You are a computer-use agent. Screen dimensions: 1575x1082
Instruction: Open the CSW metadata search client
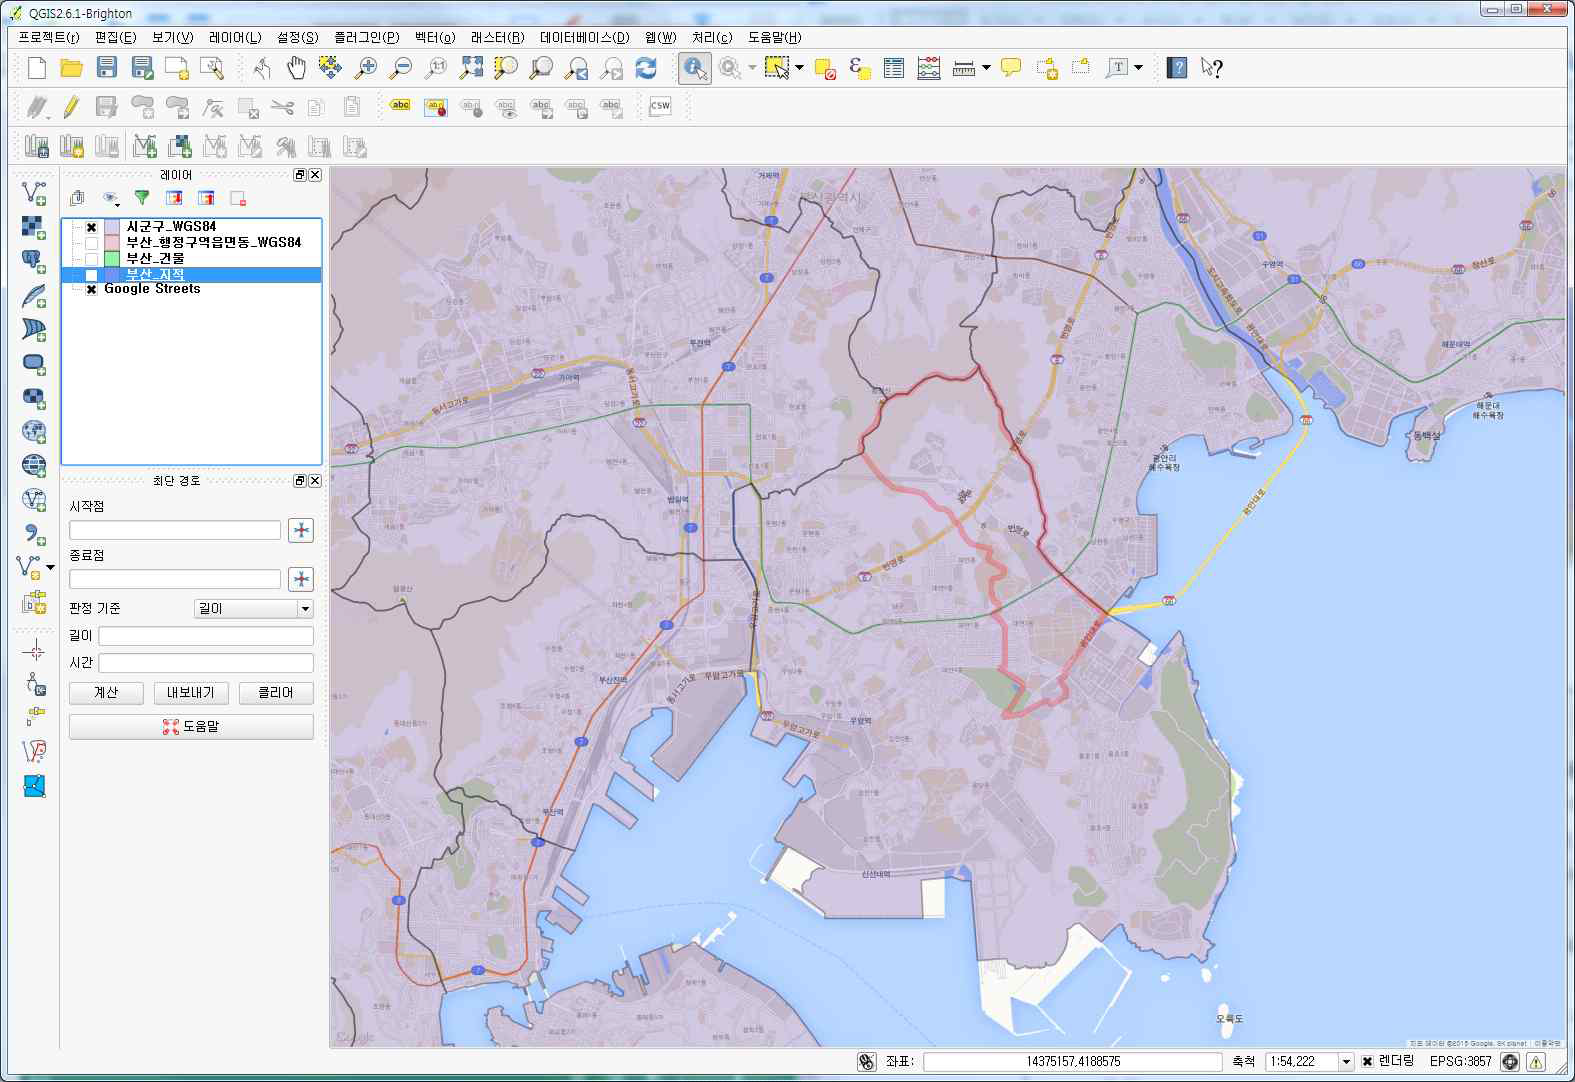660,106
